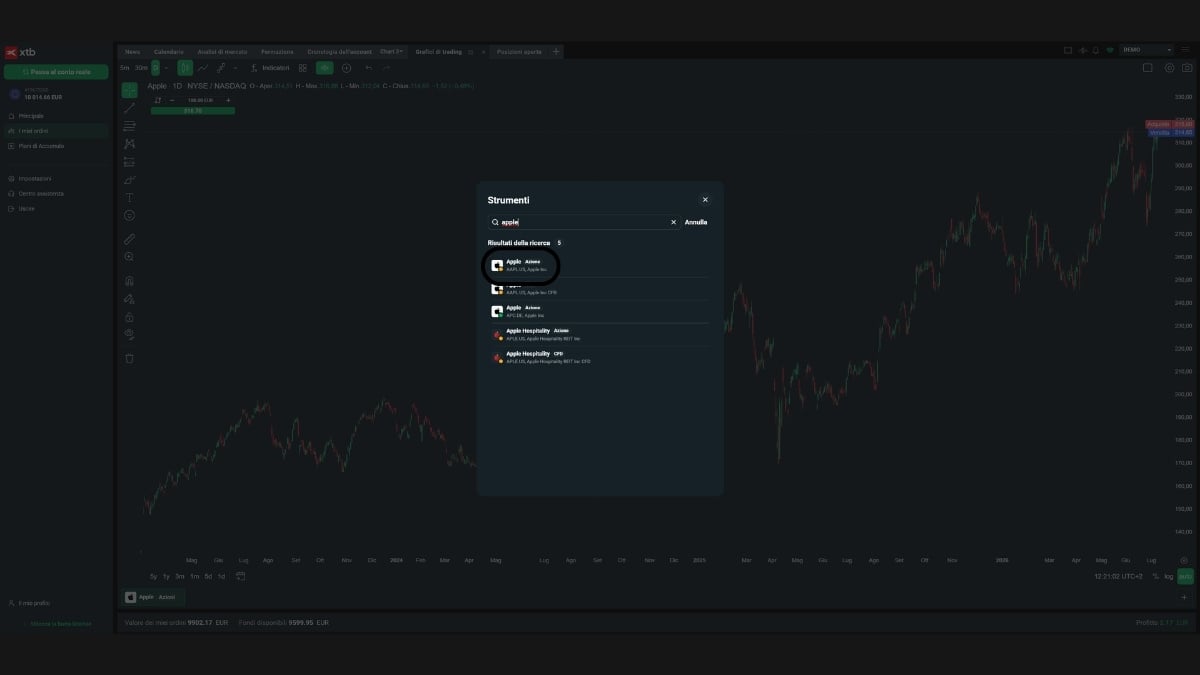
Task: Click Annulla in Strumenti dialog
Action: (696, 222)
